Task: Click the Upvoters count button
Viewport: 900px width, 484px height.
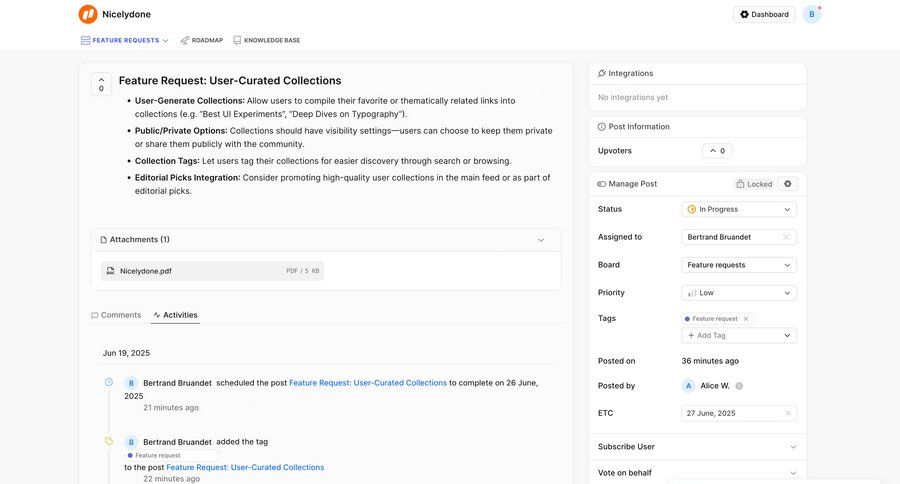Action: click(x=717, y=151)
